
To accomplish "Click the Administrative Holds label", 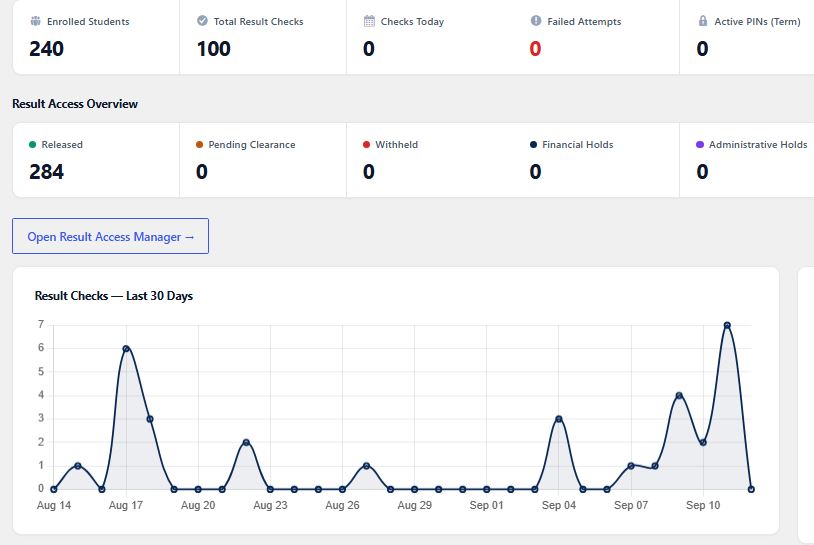I will [x=758, y=145].
